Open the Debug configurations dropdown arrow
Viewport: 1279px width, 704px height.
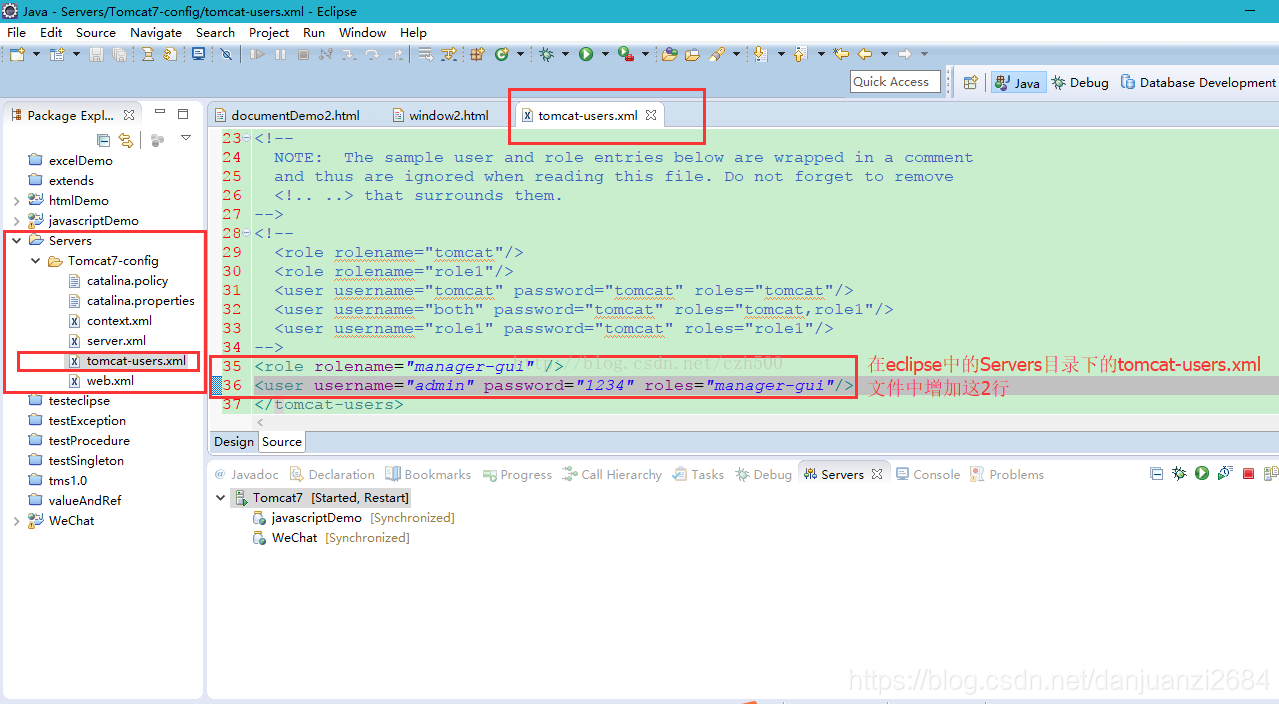(565, 54)
